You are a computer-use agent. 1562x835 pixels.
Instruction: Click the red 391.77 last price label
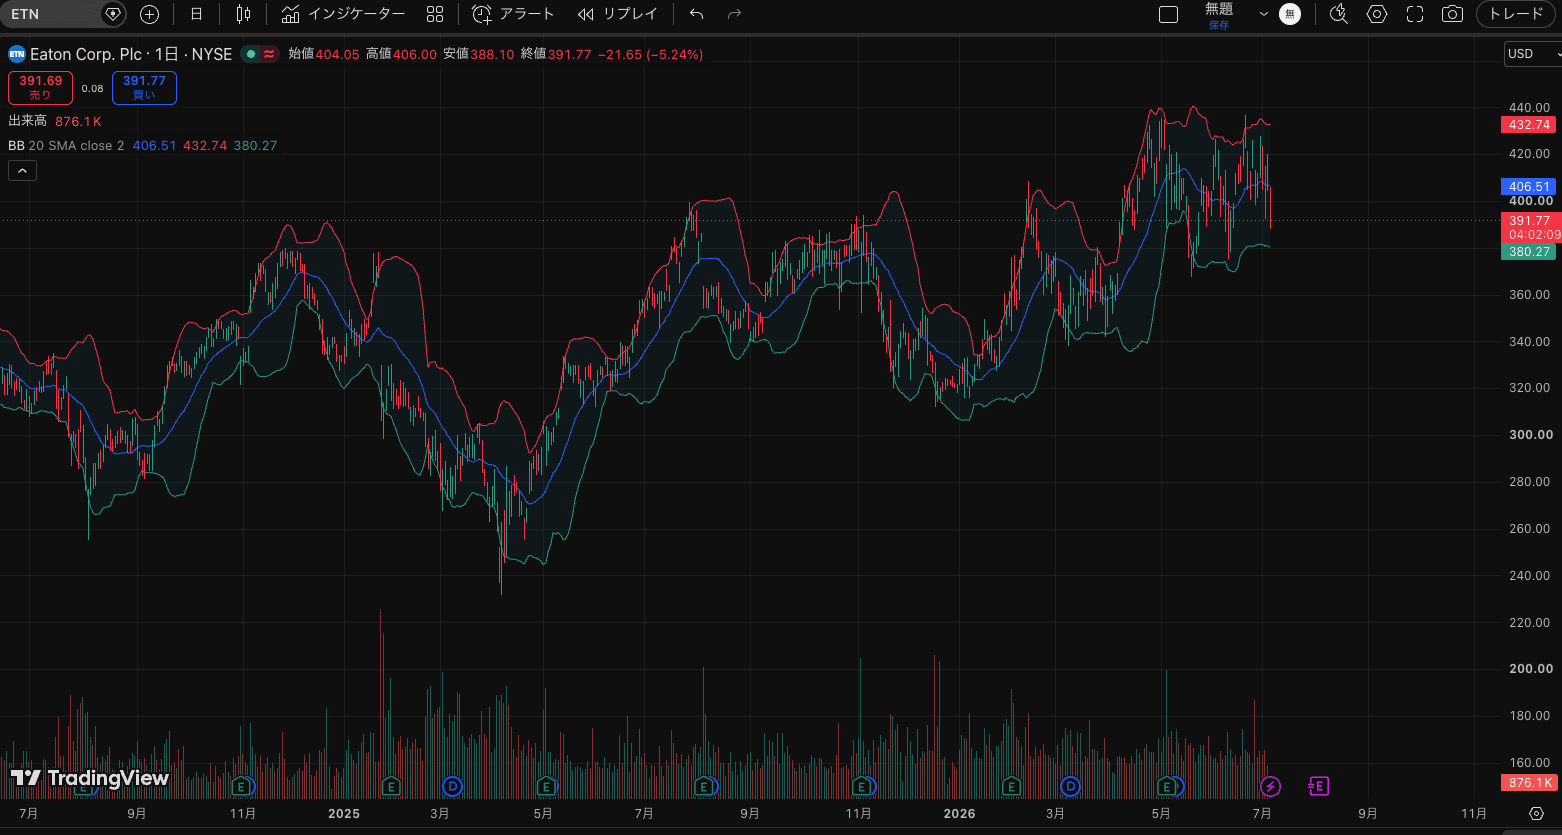pyautogui.click(x=1529, y=221)
